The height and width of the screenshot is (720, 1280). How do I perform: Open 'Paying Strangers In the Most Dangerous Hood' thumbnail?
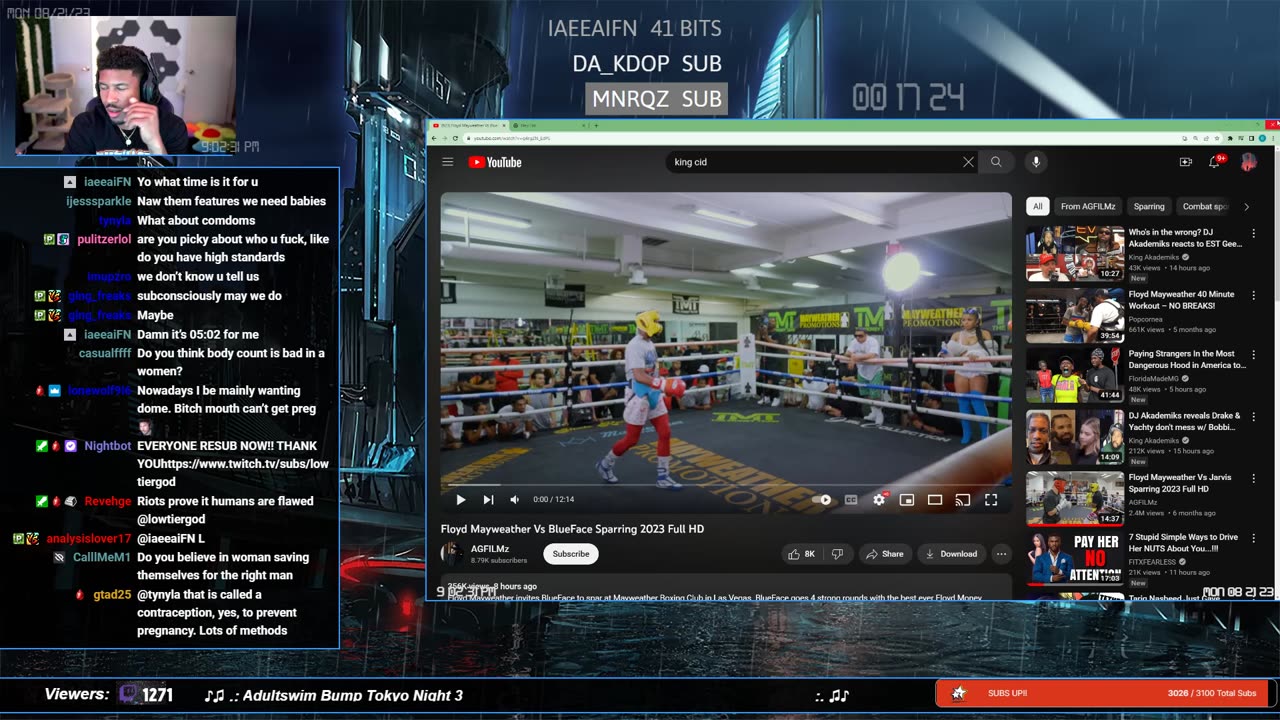click(x=1075, y=375)
